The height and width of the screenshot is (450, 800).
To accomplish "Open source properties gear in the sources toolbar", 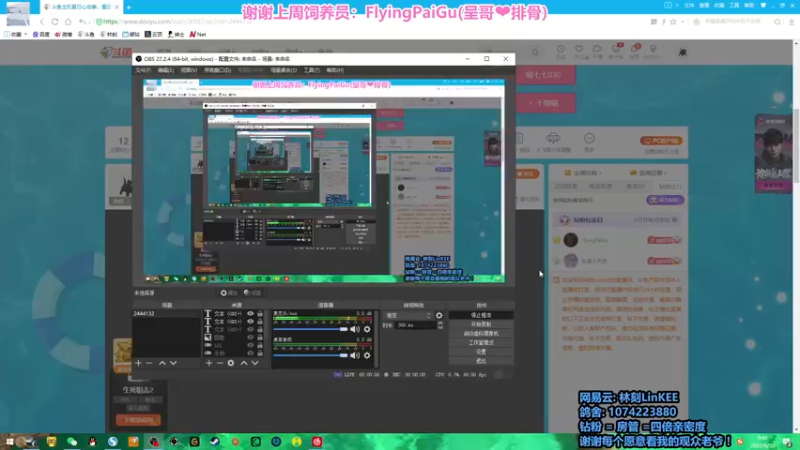I will pyautogui.click(x=231, y=363).
